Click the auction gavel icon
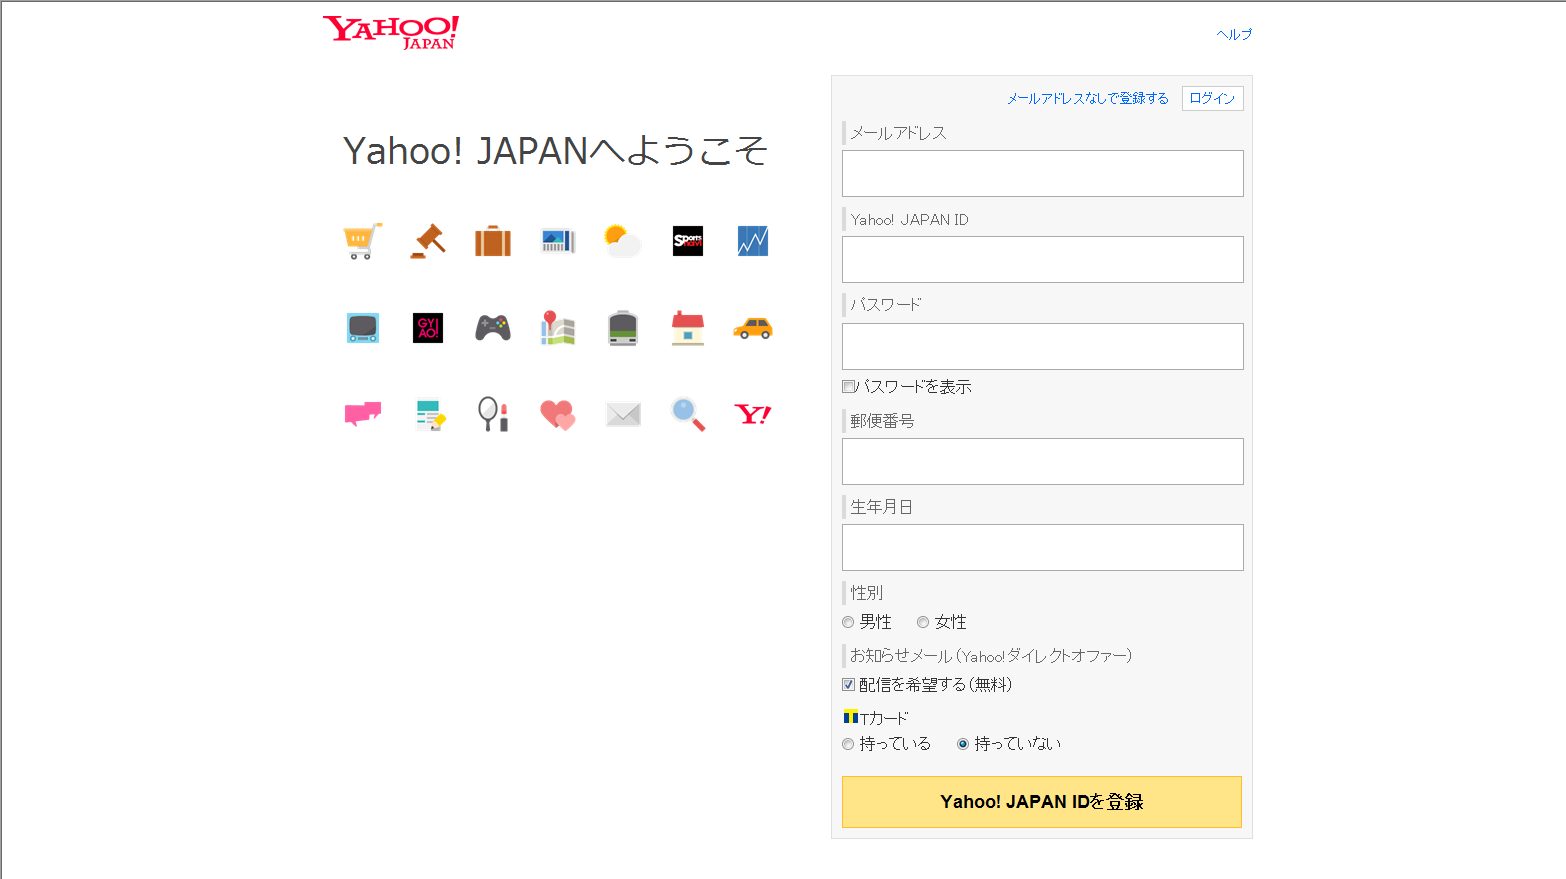 point(428,241)
